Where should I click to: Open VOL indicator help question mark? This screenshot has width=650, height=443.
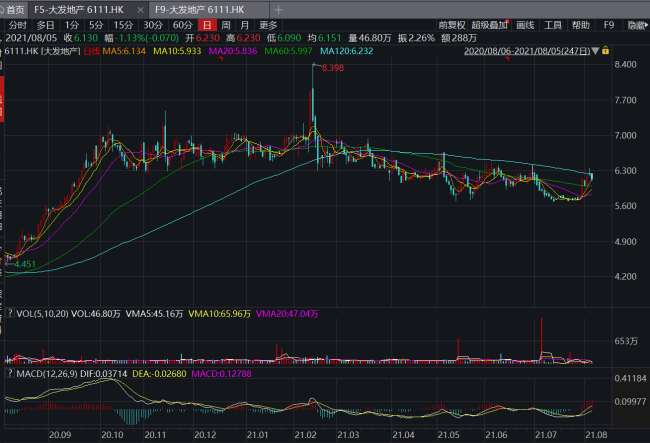pos(10,313)
